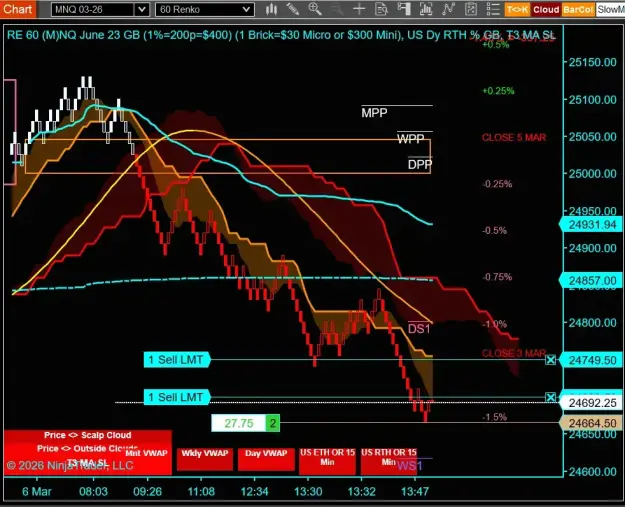Click the US RTH OR 15 Min box
This screenshot has height=507, width=625.
click(x=389, y=460)
